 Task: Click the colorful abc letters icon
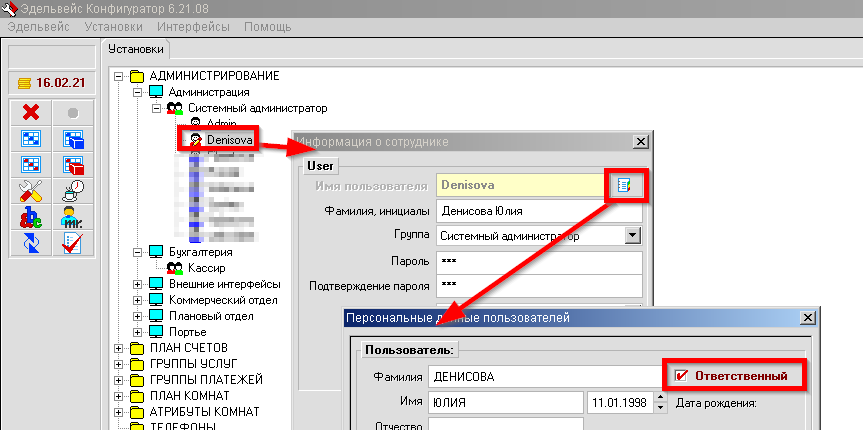click(31, 217)
